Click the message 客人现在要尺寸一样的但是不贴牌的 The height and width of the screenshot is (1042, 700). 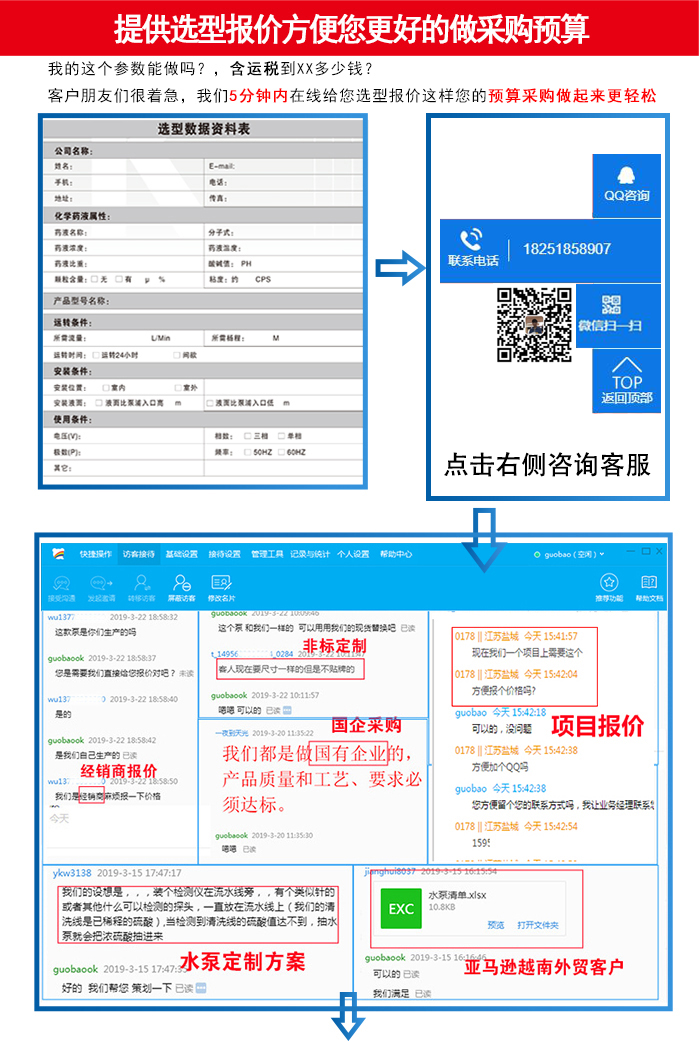click(287, 669)
